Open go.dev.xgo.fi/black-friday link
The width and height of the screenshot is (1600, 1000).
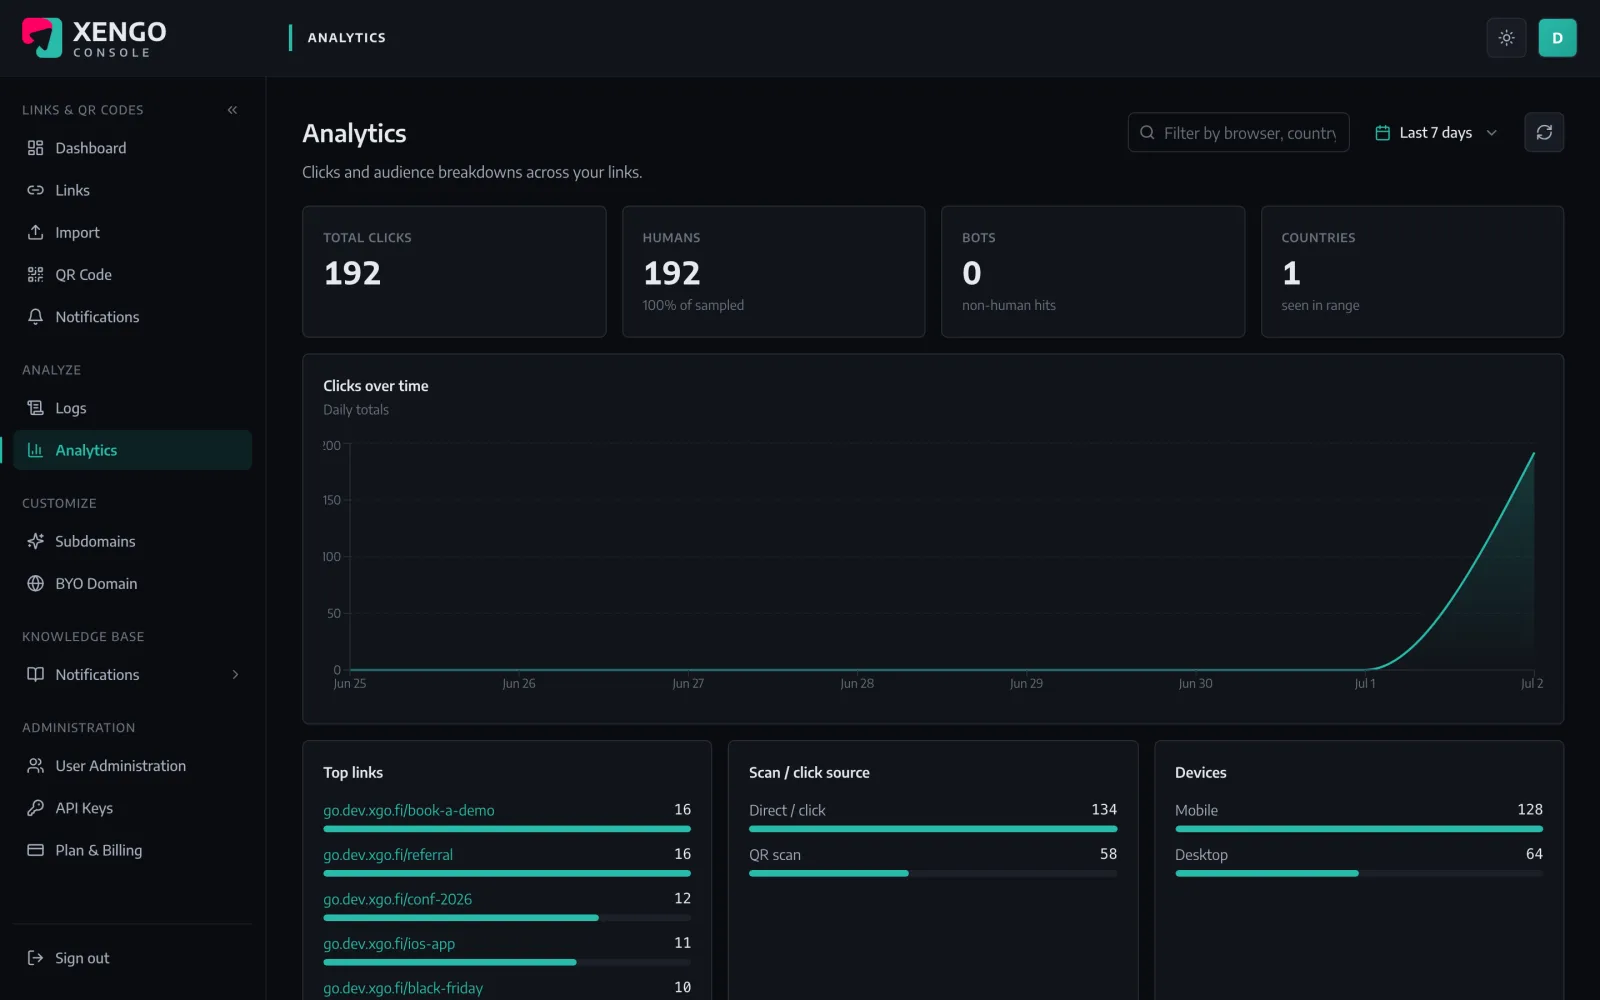403,988
